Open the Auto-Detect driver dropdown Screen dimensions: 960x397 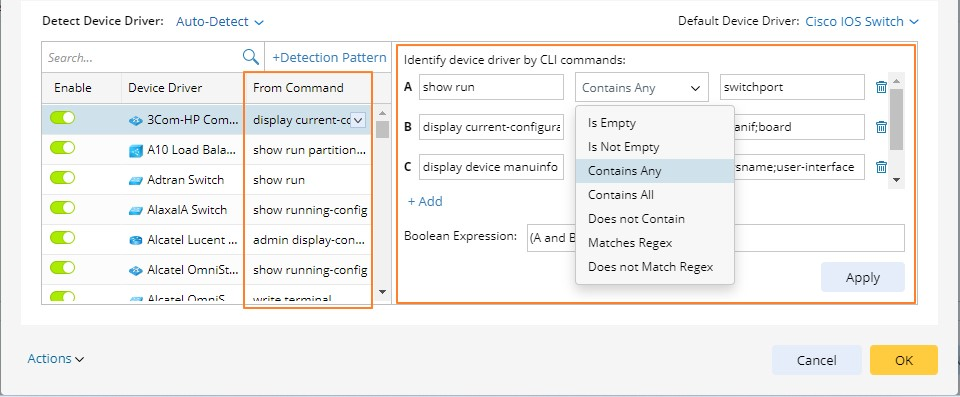[220, 21]
